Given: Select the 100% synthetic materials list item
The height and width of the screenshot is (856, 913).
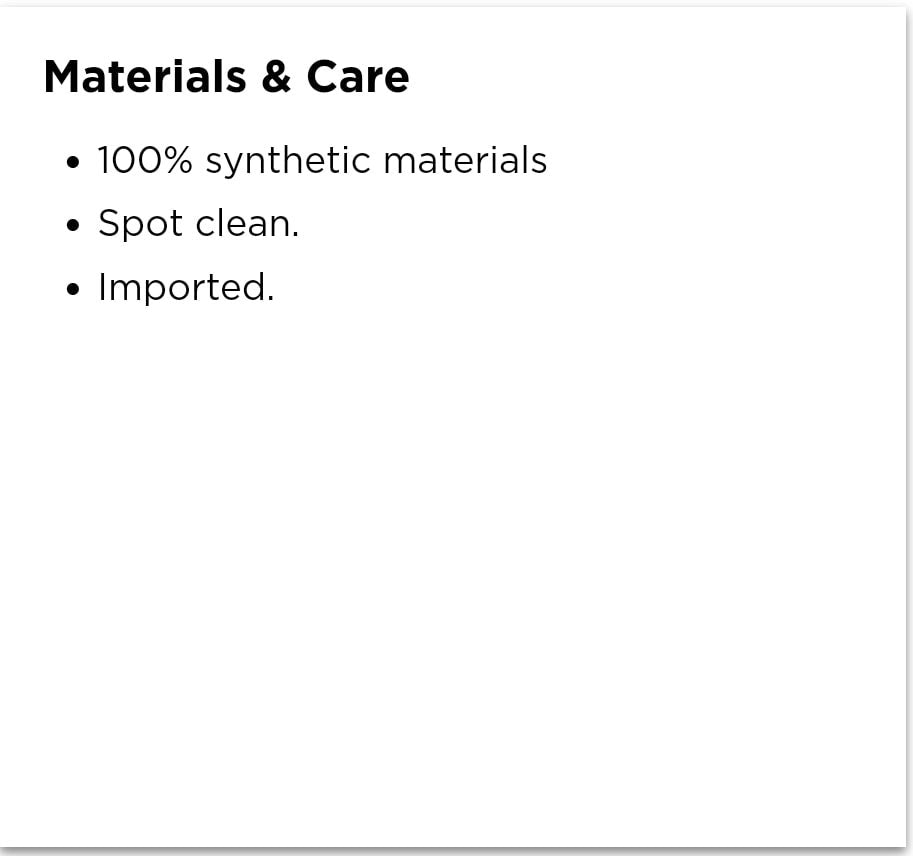Looking at the screenshot, I should tap(322, 160).
